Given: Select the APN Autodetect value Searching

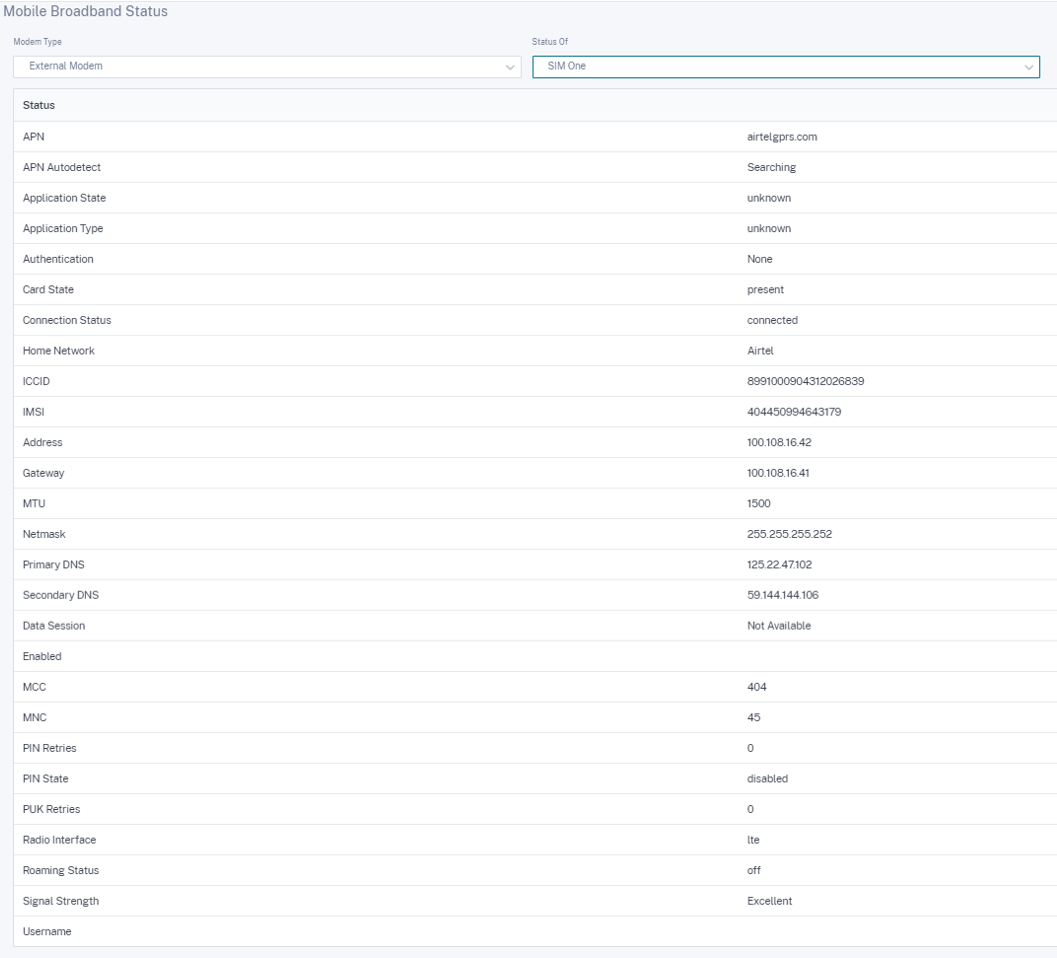Looking at the screenshot, I should [x=771, y=167].
